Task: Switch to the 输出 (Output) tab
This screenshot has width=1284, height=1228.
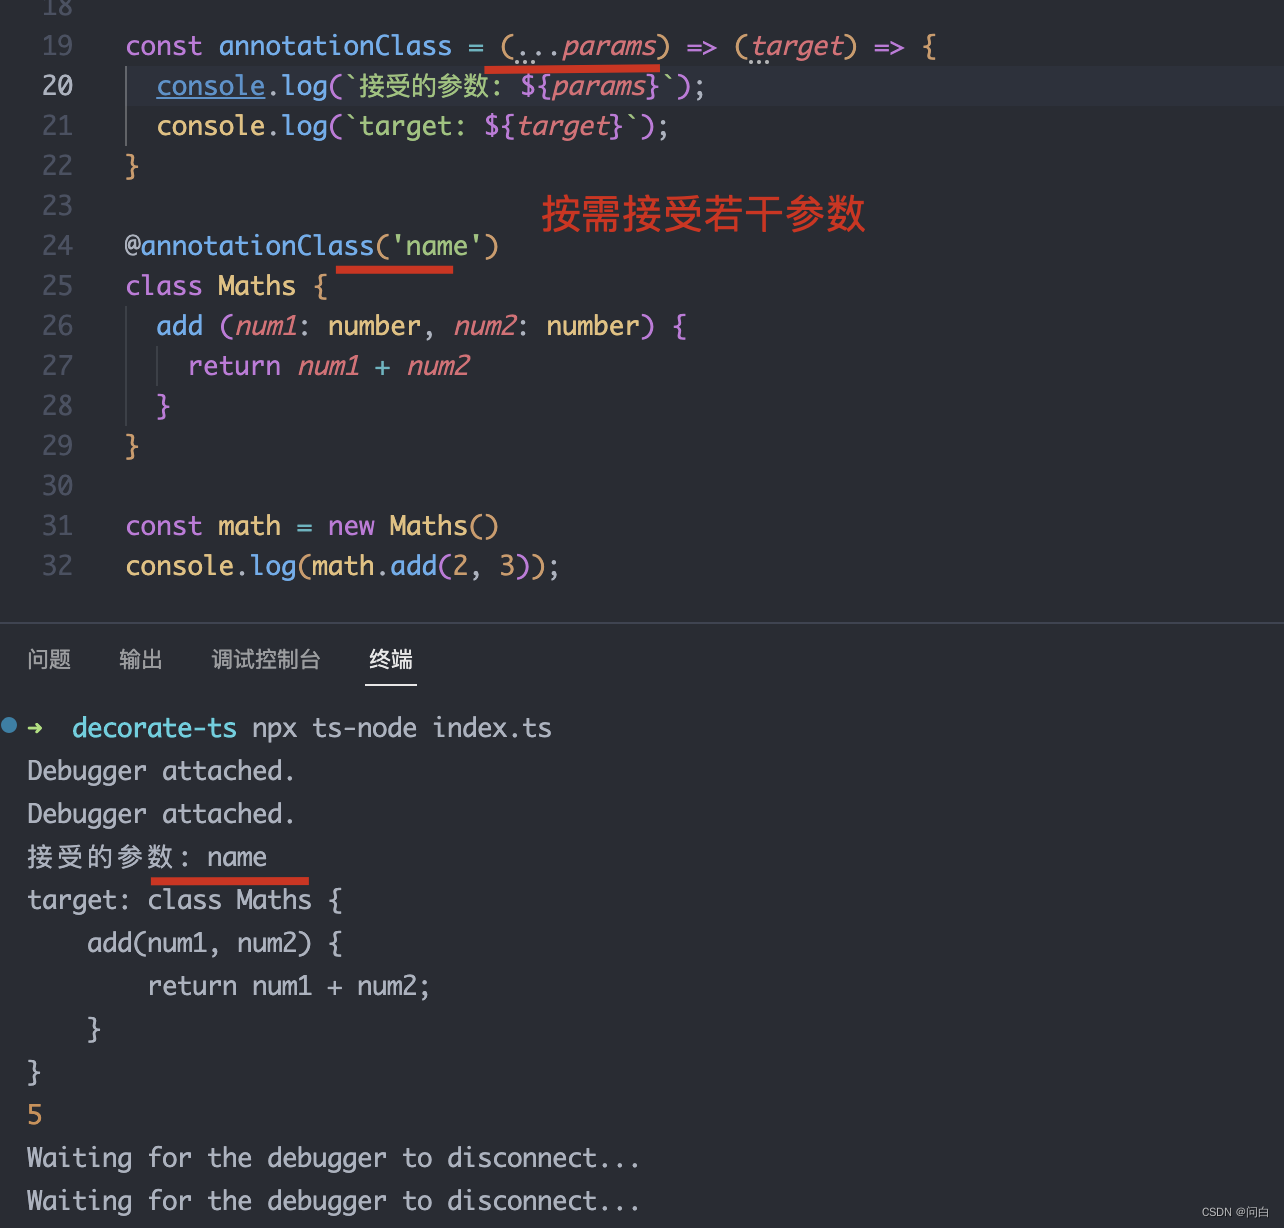Action: pyautogui.click(x=141, y=659)
